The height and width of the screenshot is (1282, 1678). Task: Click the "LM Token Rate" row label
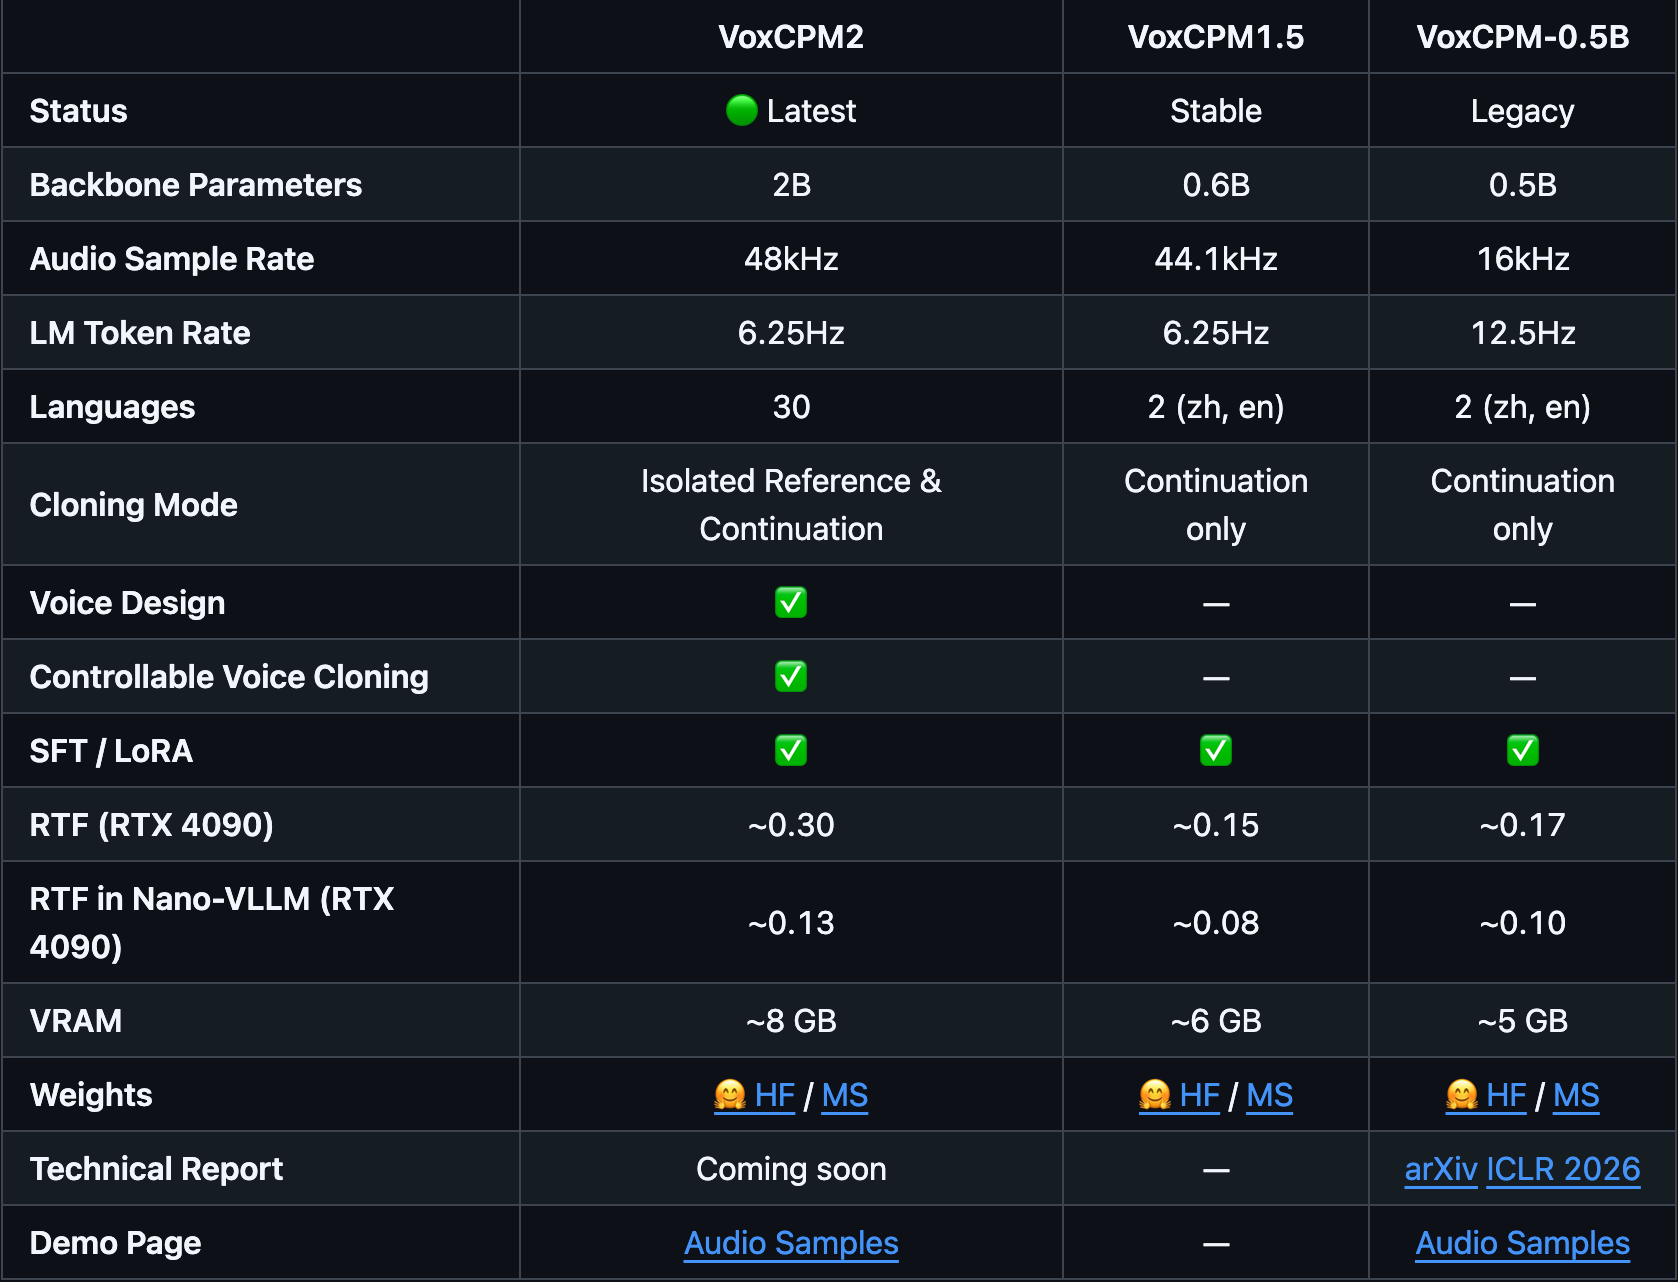point(140,333)
